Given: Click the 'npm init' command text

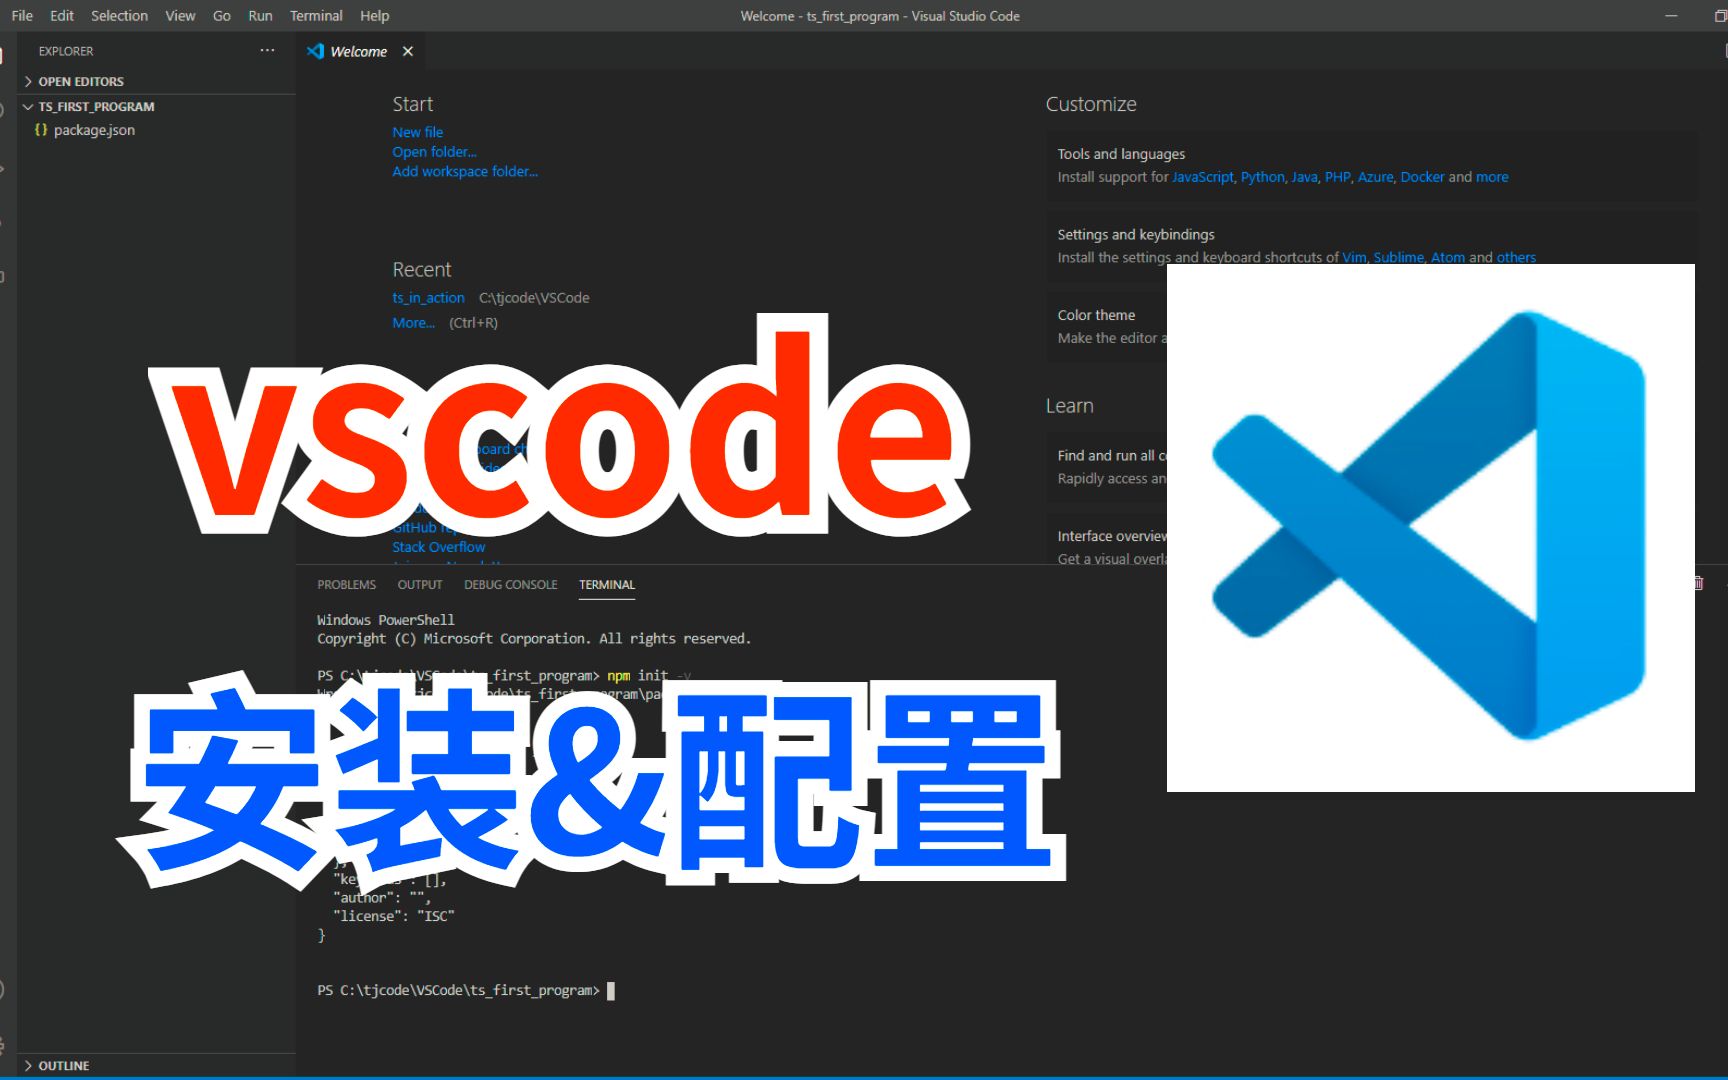Looking at the screenshot, I should click(x=637, y=676).
